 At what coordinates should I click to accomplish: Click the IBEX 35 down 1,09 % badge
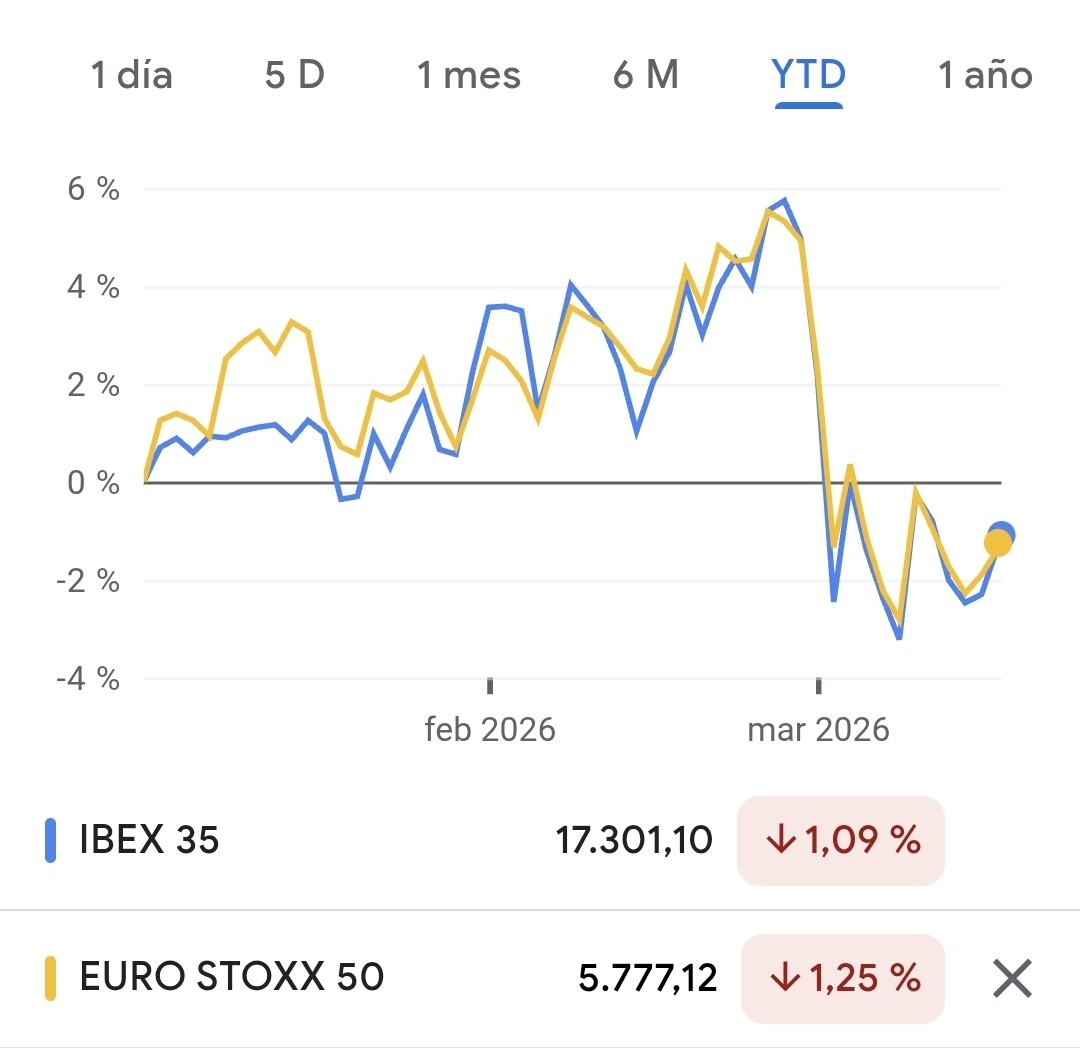click(841, 840)
